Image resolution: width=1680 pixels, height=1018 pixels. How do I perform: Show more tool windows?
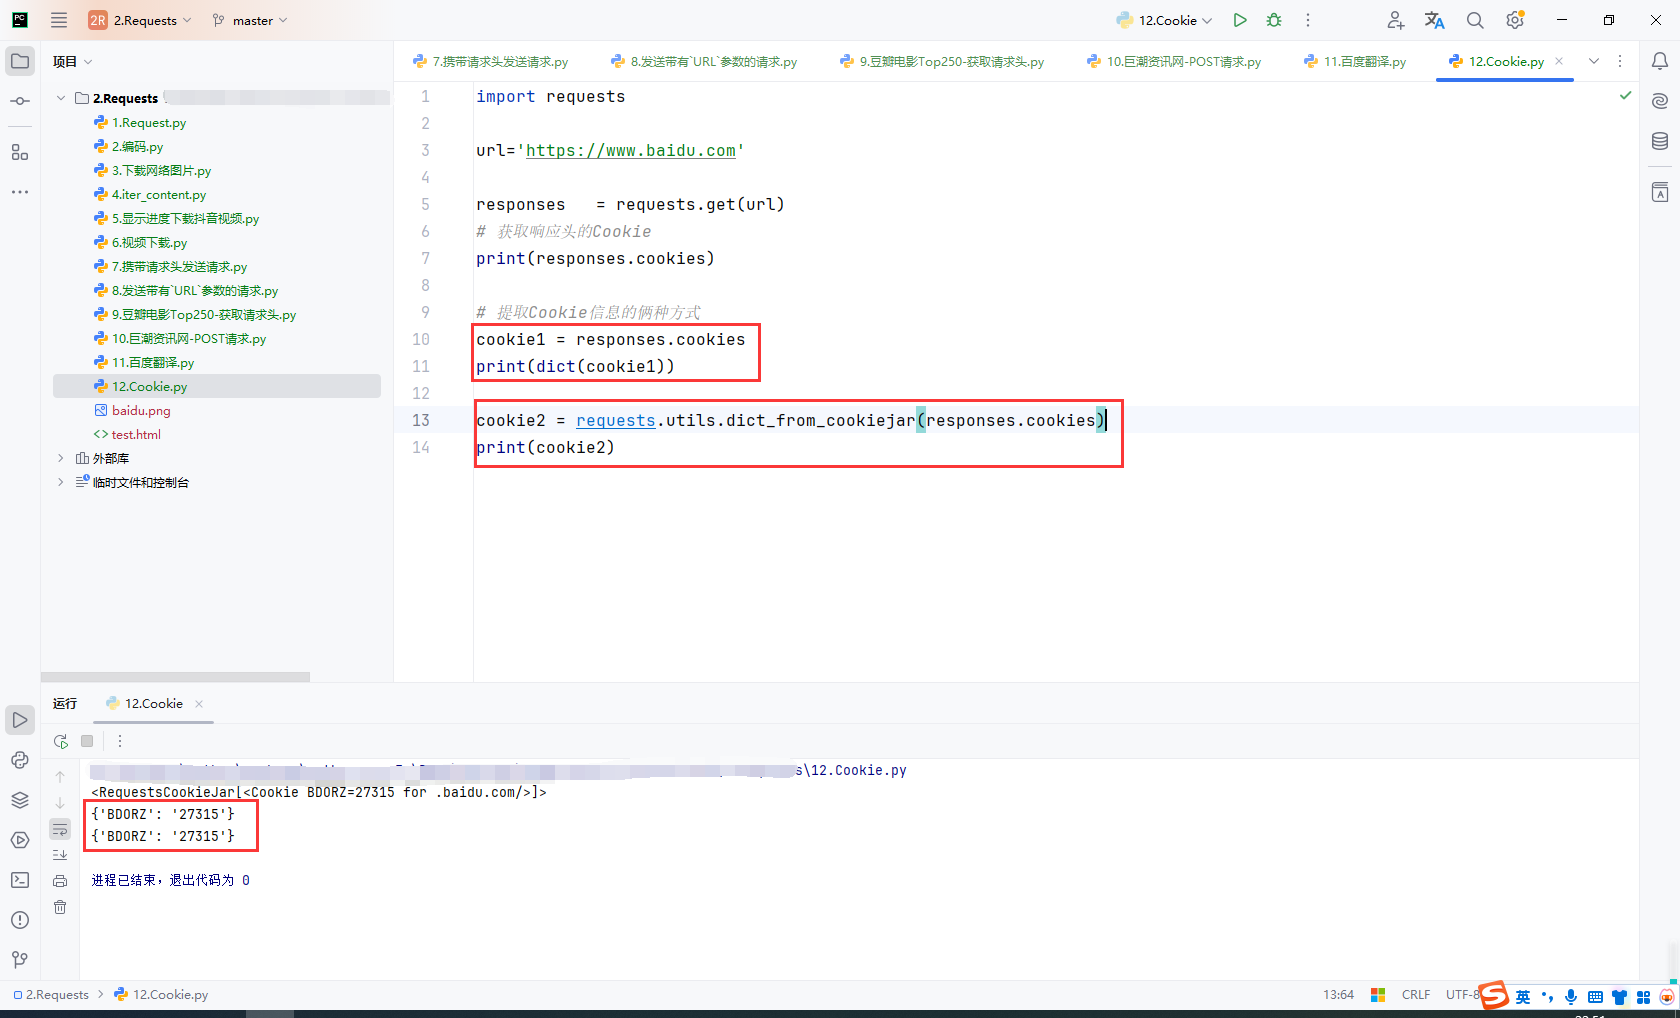(x=20, y=191)
